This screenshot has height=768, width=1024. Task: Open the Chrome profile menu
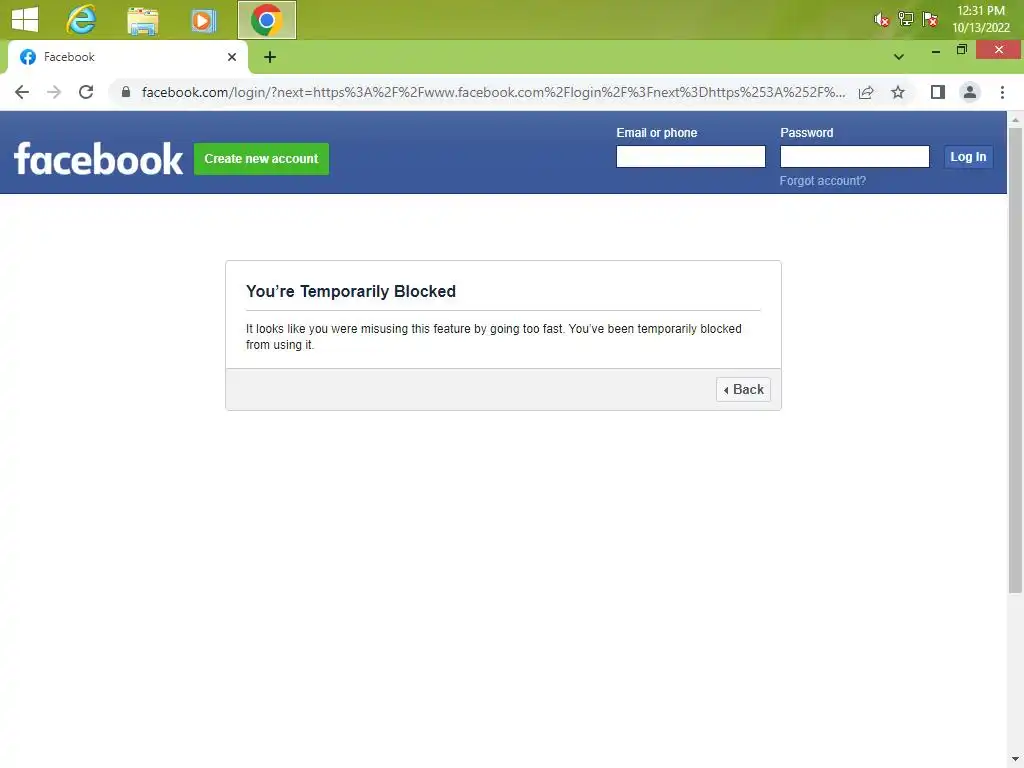970,92
